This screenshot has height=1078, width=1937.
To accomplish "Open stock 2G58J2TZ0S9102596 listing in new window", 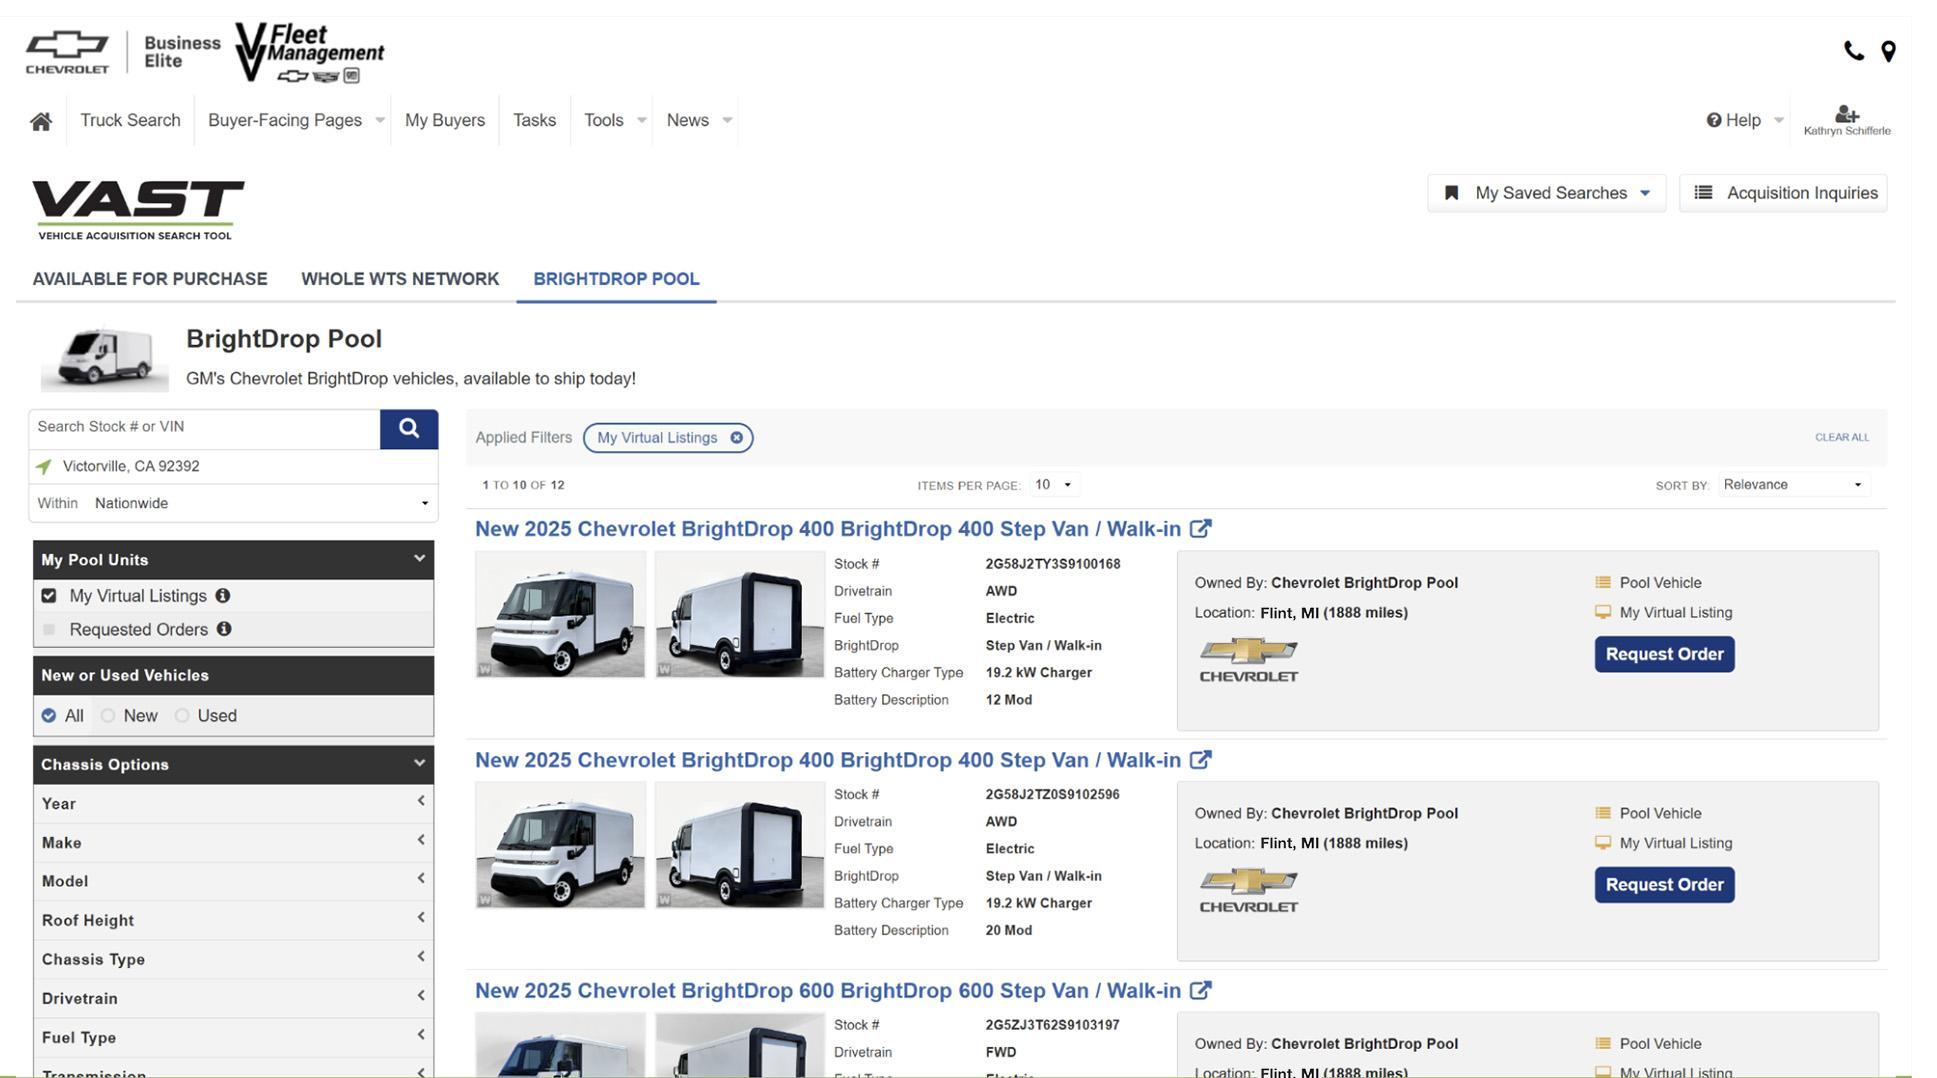I will (1200, 760).
